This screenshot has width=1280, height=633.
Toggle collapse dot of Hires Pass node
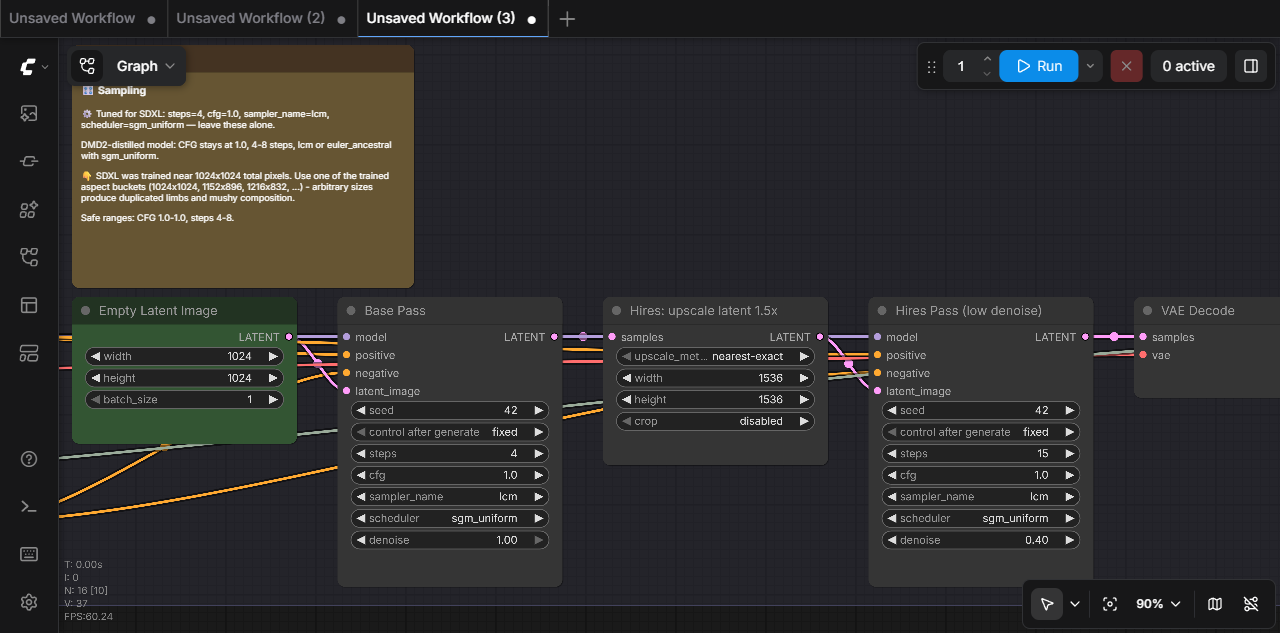pos(883,311)
